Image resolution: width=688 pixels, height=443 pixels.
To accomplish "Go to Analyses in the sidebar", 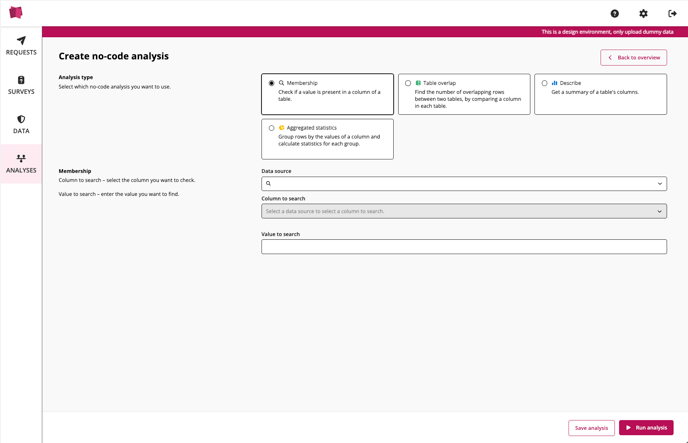I will click(21, 164).
